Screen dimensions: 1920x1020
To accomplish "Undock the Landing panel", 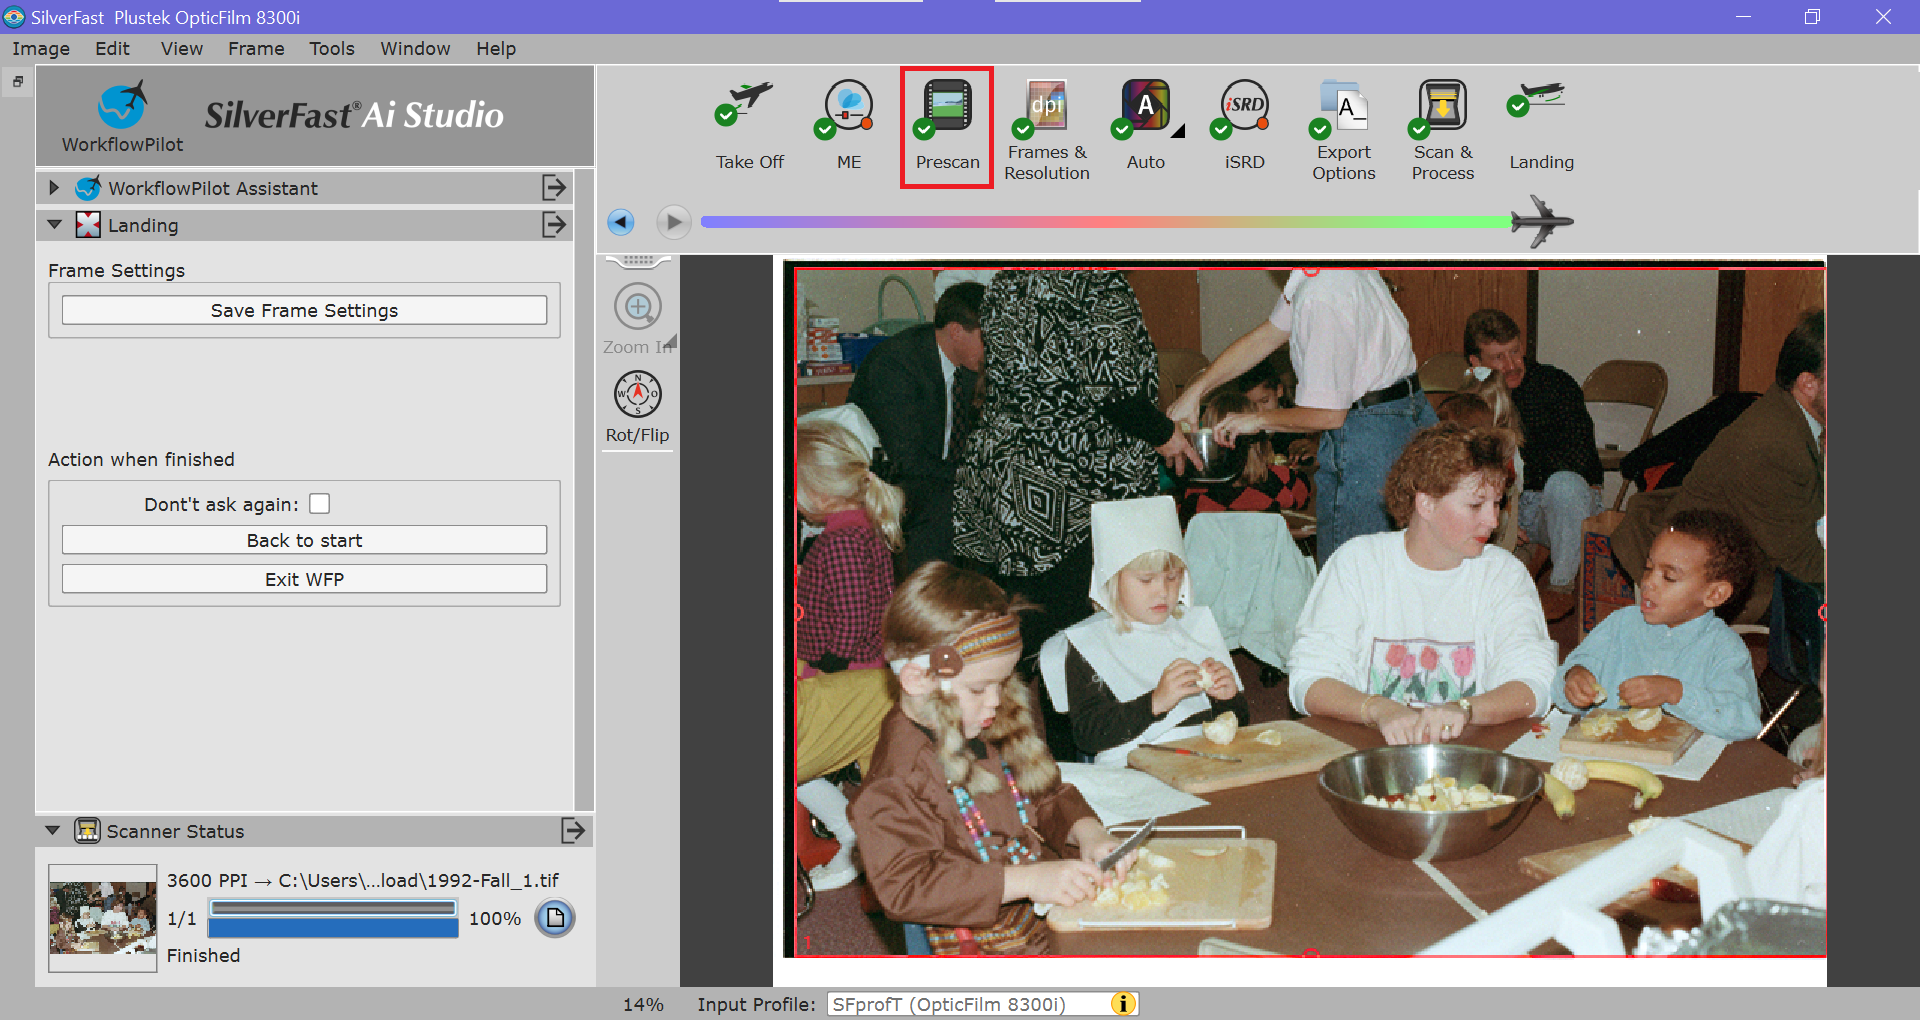I will [554, 224].
